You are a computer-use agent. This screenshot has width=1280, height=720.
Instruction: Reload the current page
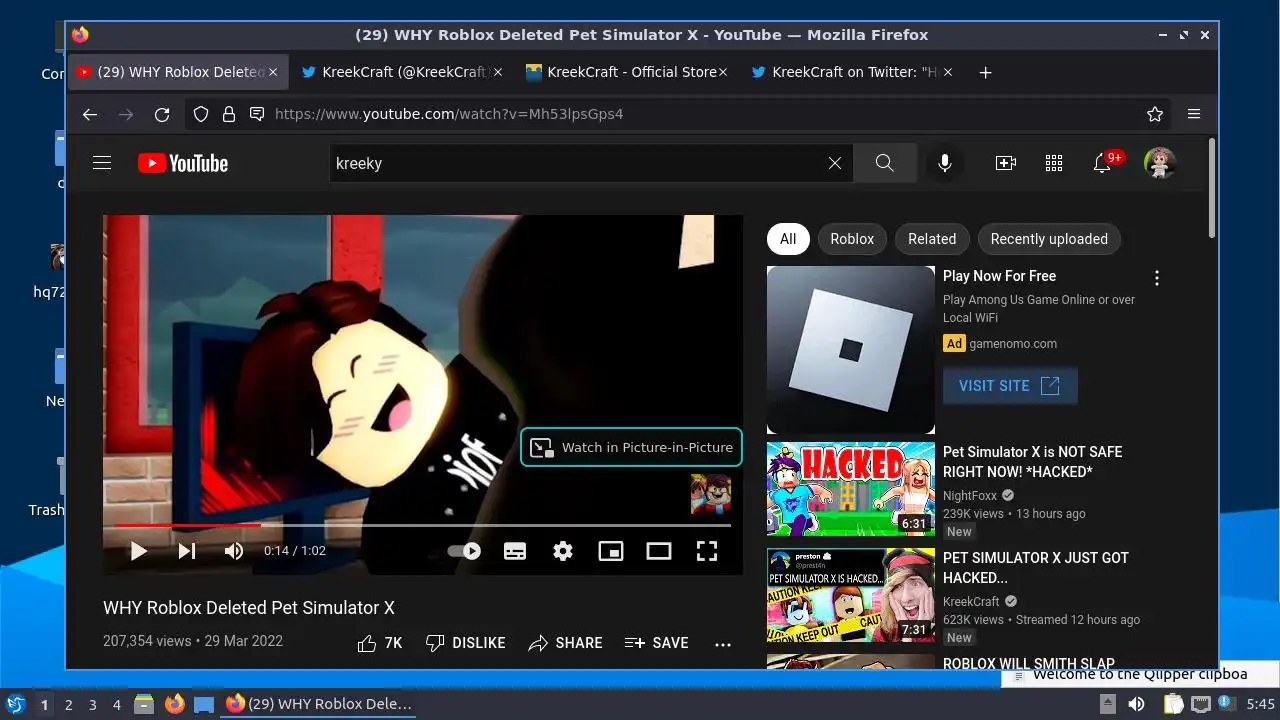162,114
